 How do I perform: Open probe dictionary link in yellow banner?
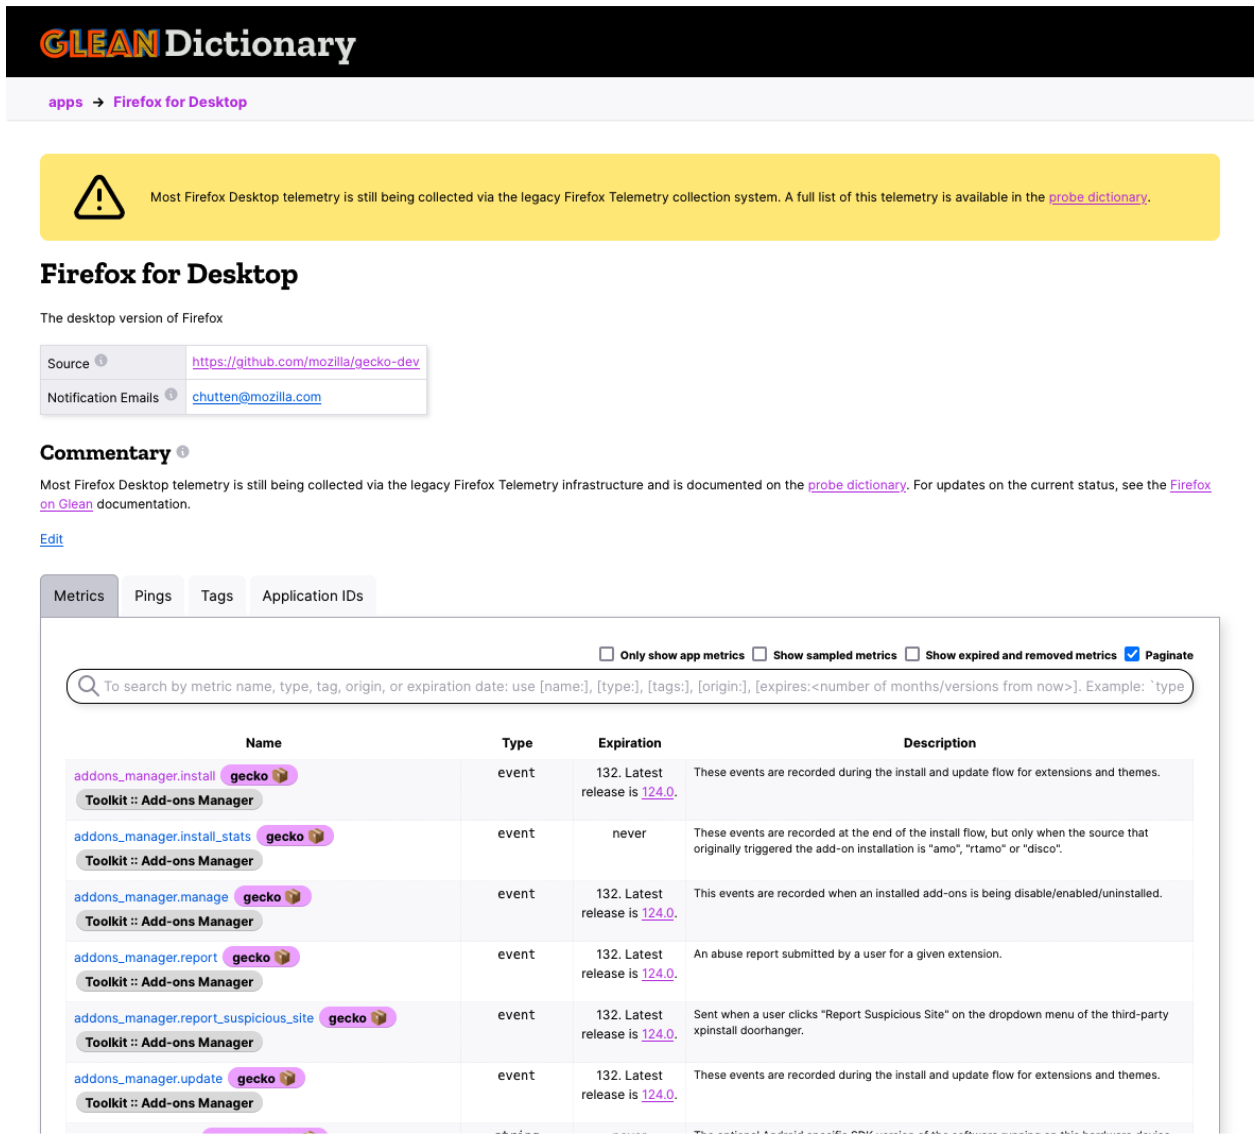point(1098,197)
